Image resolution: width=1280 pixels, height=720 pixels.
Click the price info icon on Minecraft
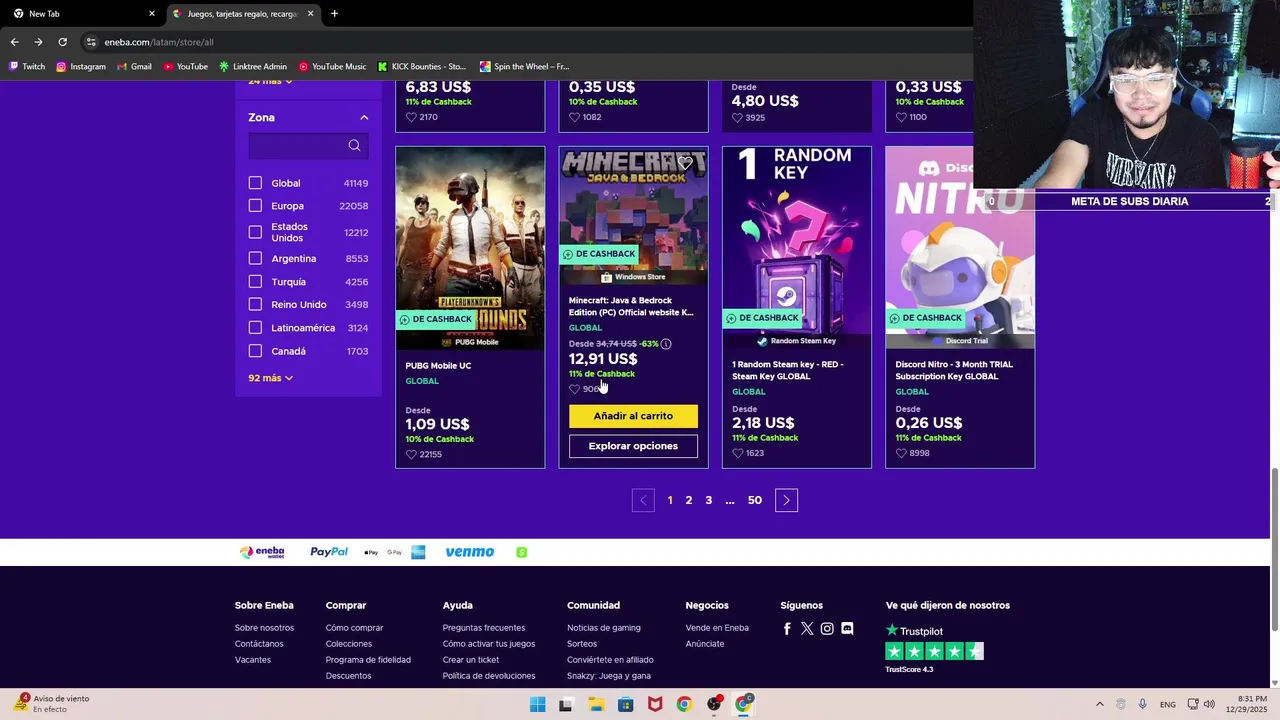(666, 344)
